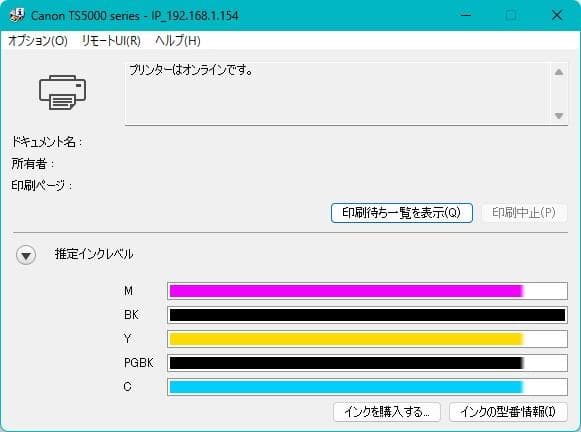Click the 印刷中止(P) button

(x=524, y=213)
